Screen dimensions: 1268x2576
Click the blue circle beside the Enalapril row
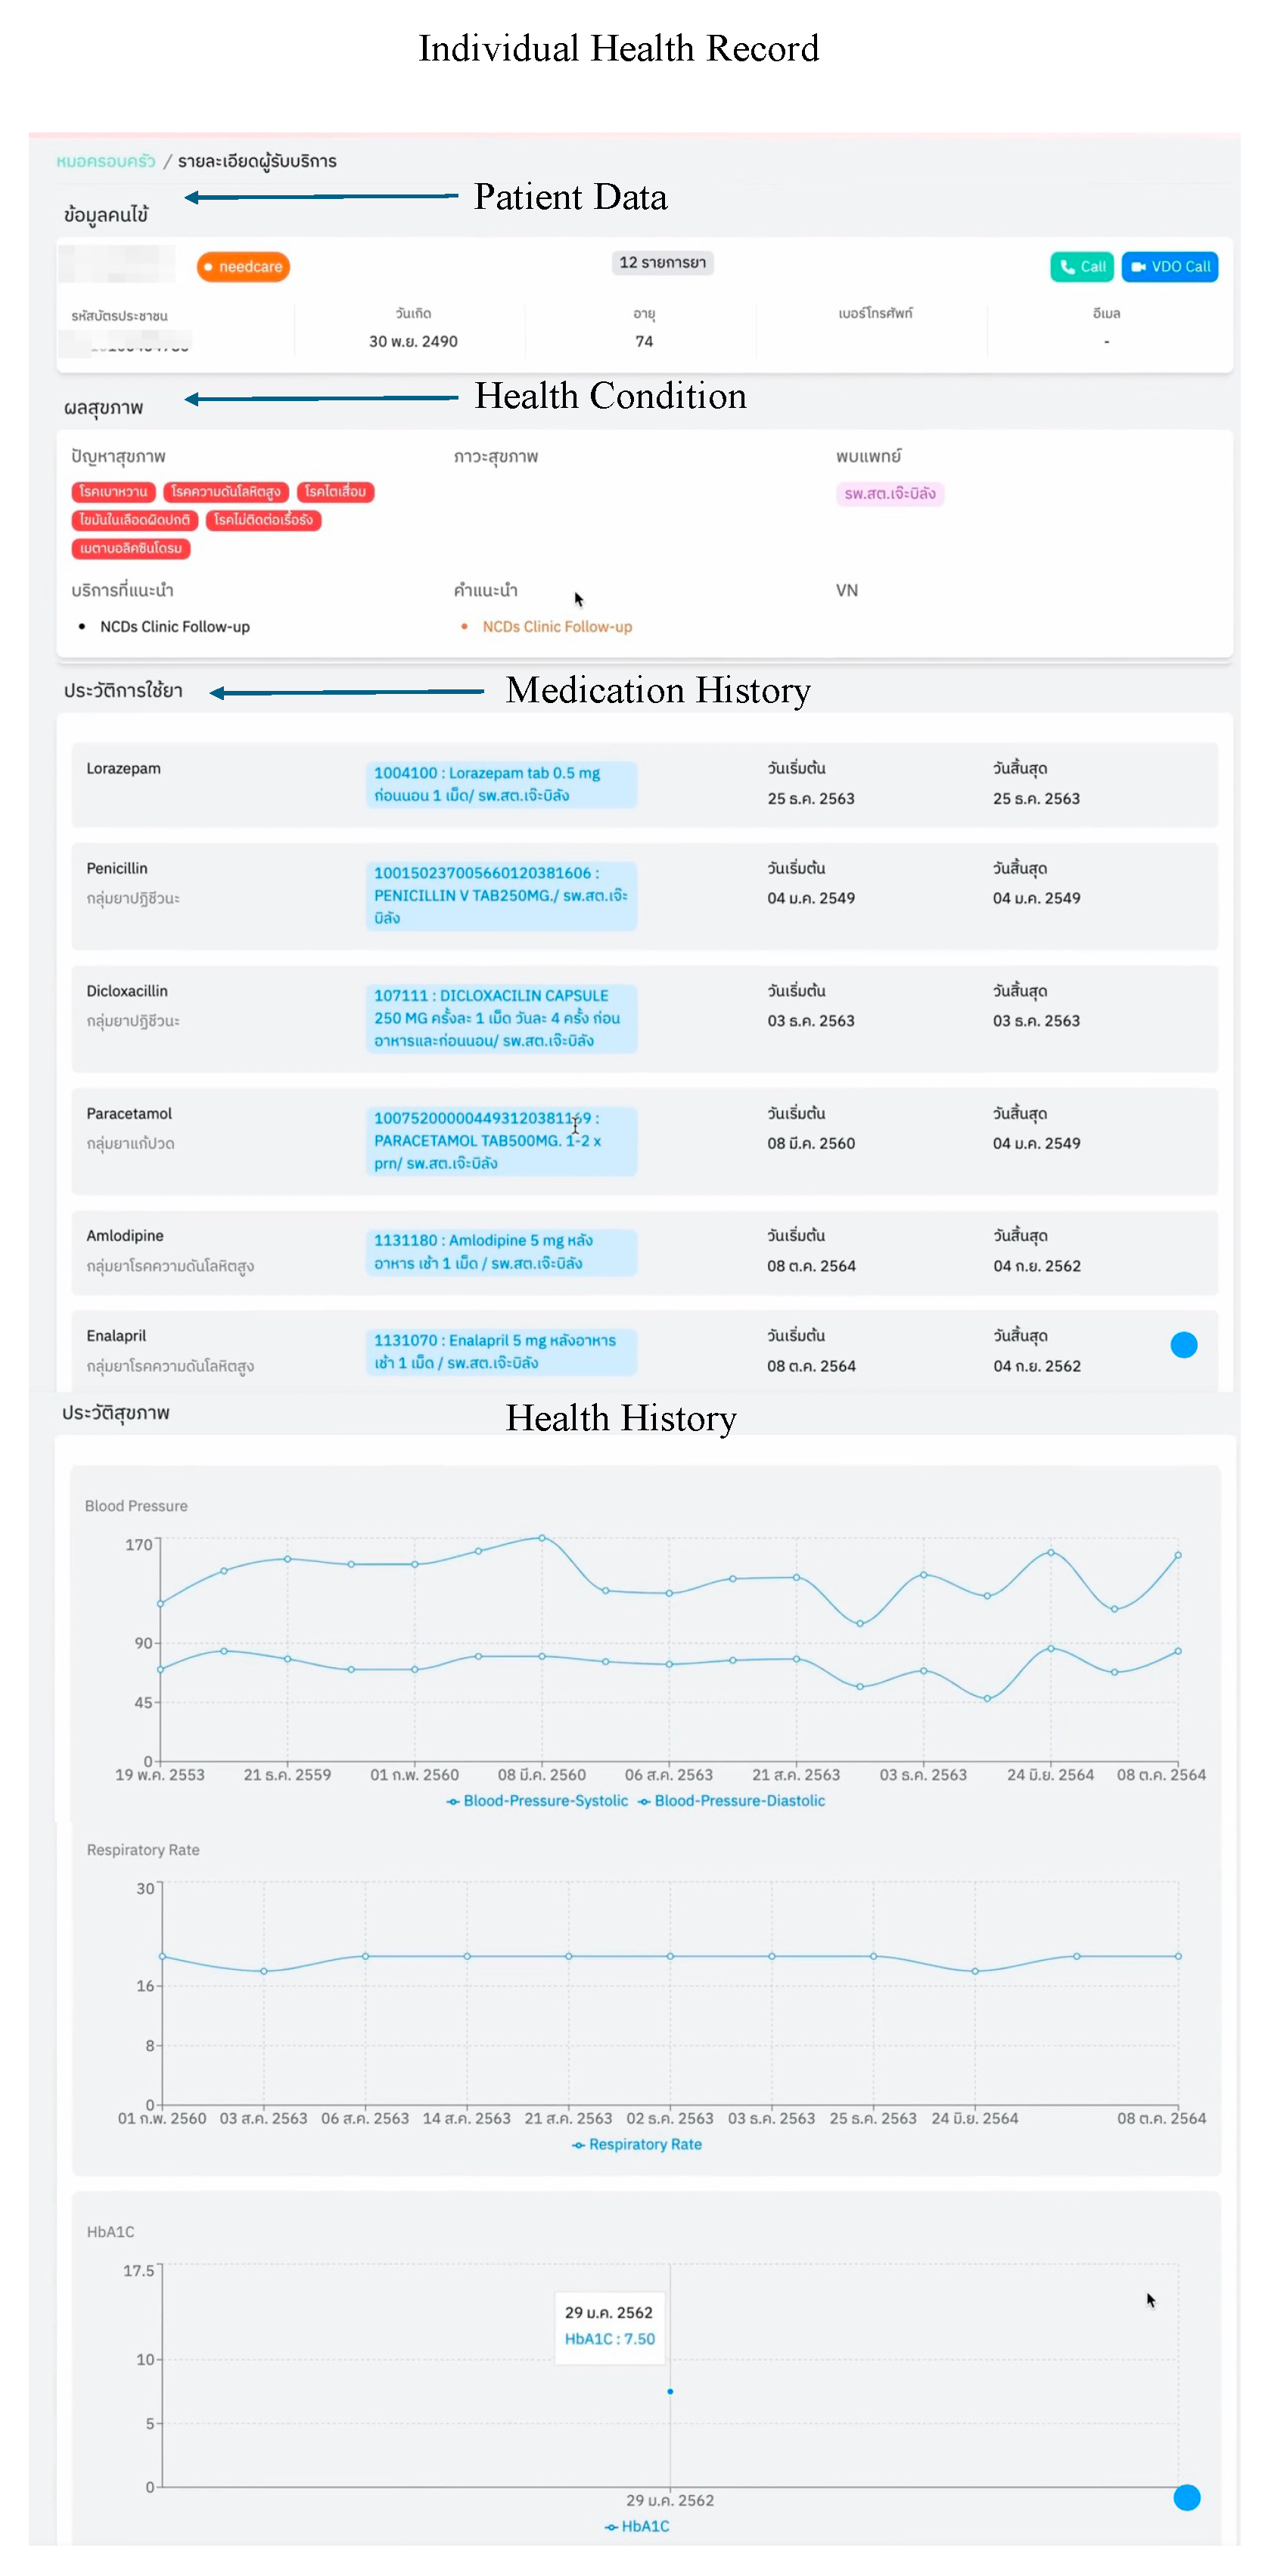click(x=1183, y=1345)
